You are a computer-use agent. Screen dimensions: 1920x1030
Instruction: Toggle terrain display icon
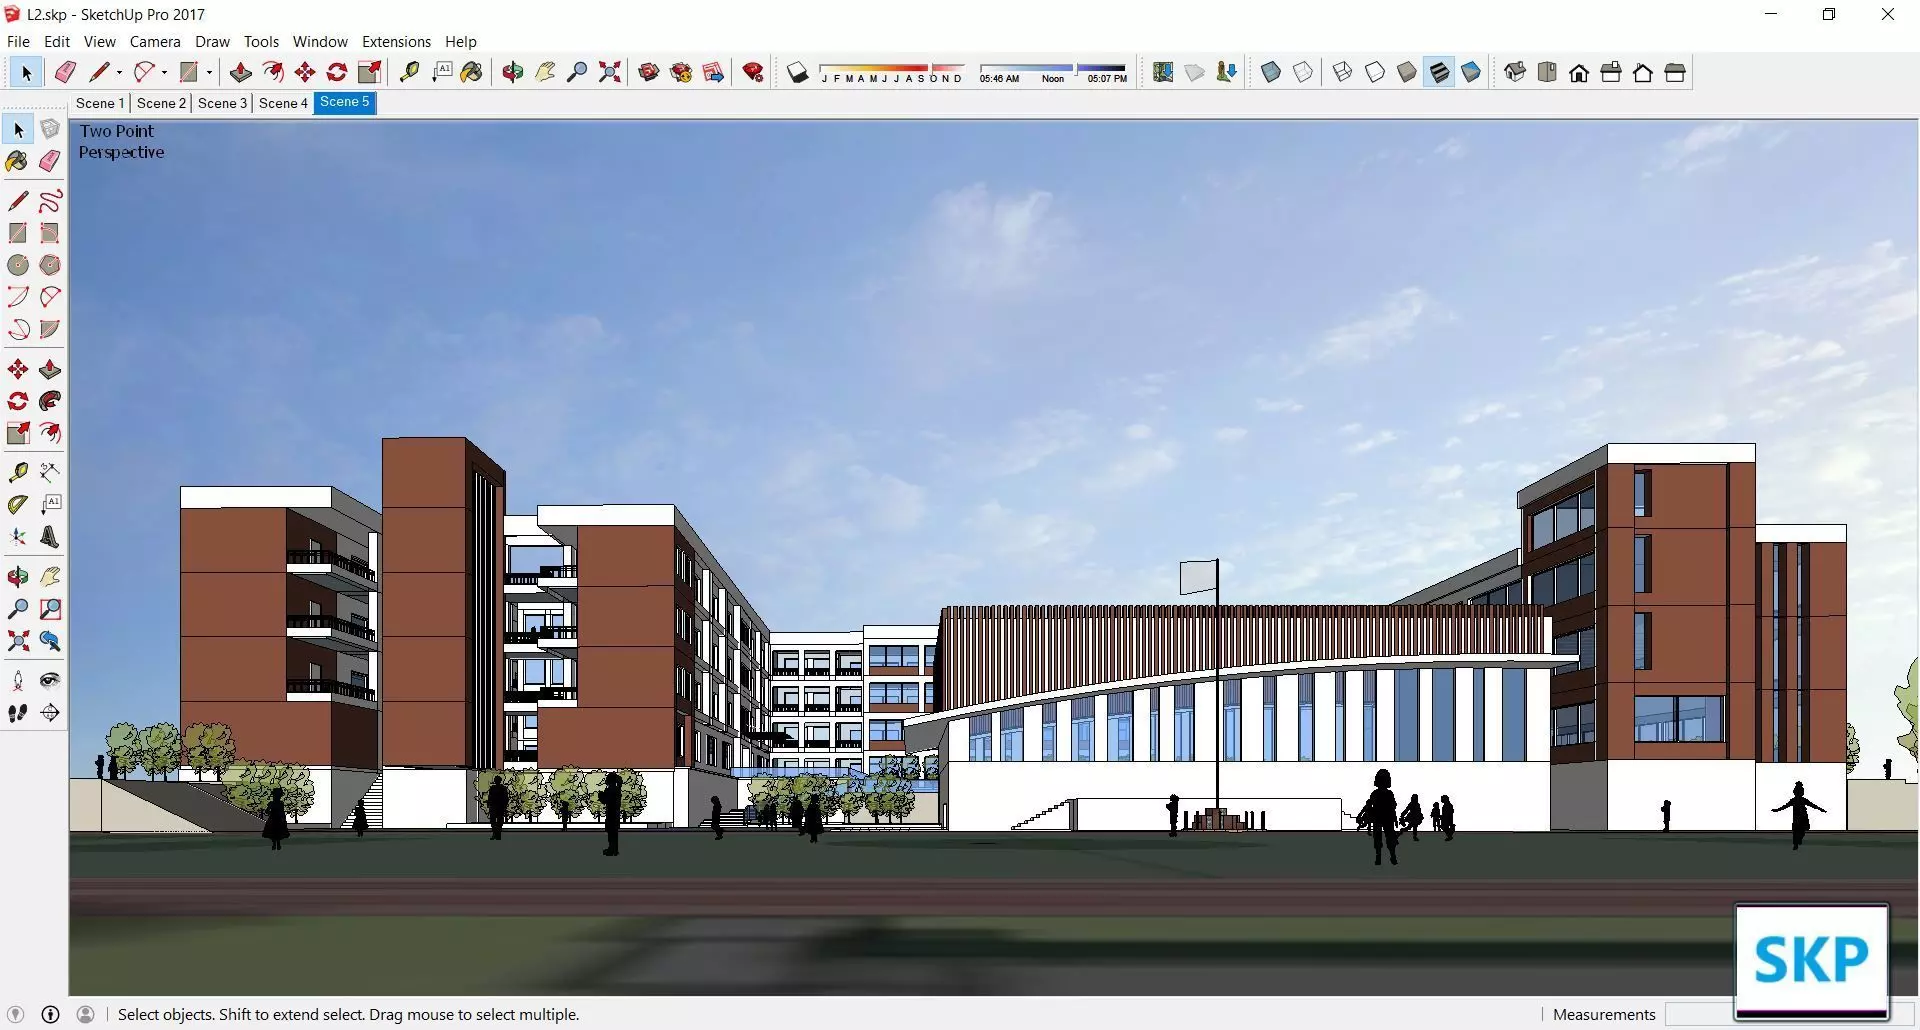[x=1195, y=72]
